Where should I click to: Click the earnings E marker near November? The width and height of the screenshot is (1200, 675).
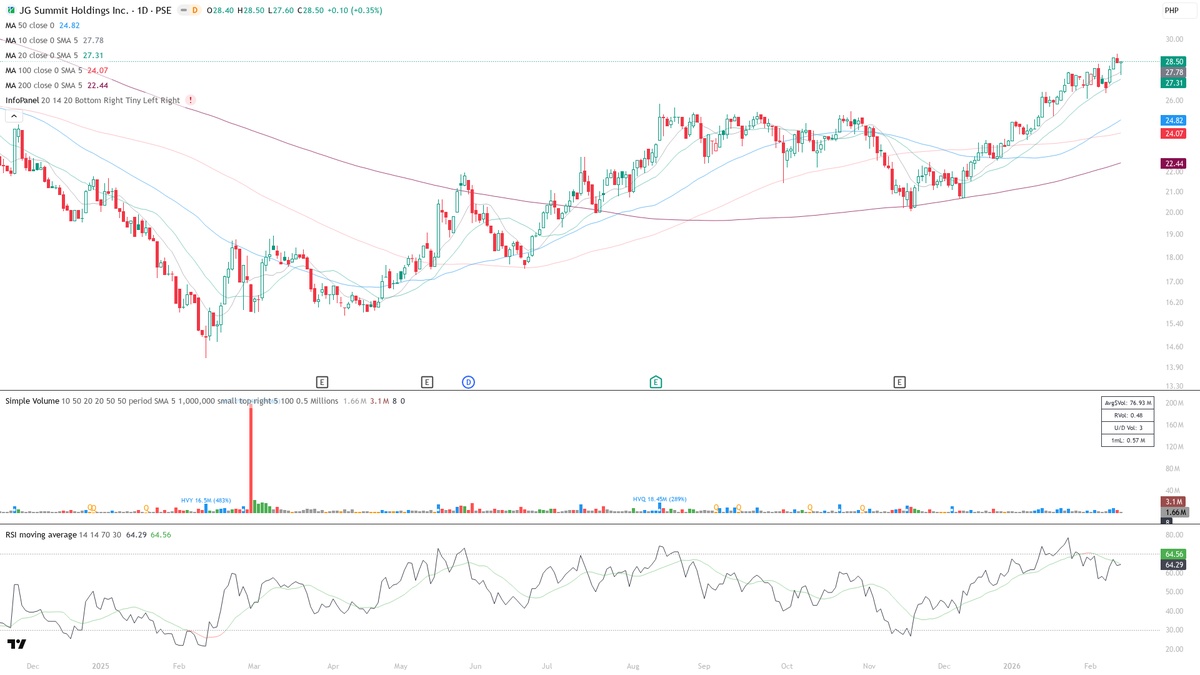pos(900,382)
